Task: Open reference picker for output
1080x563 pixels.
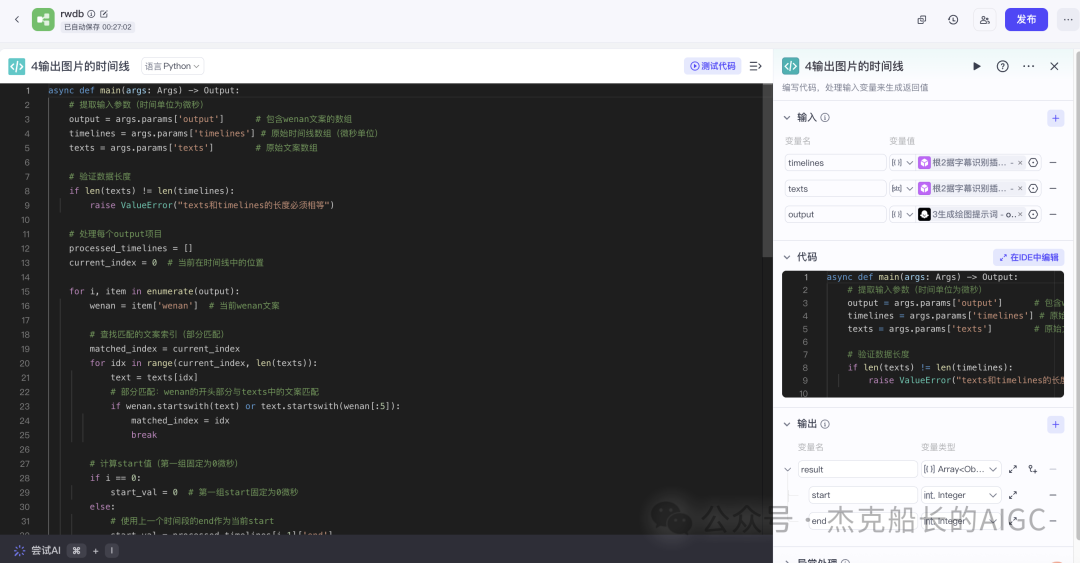Action: [1033, 214]
